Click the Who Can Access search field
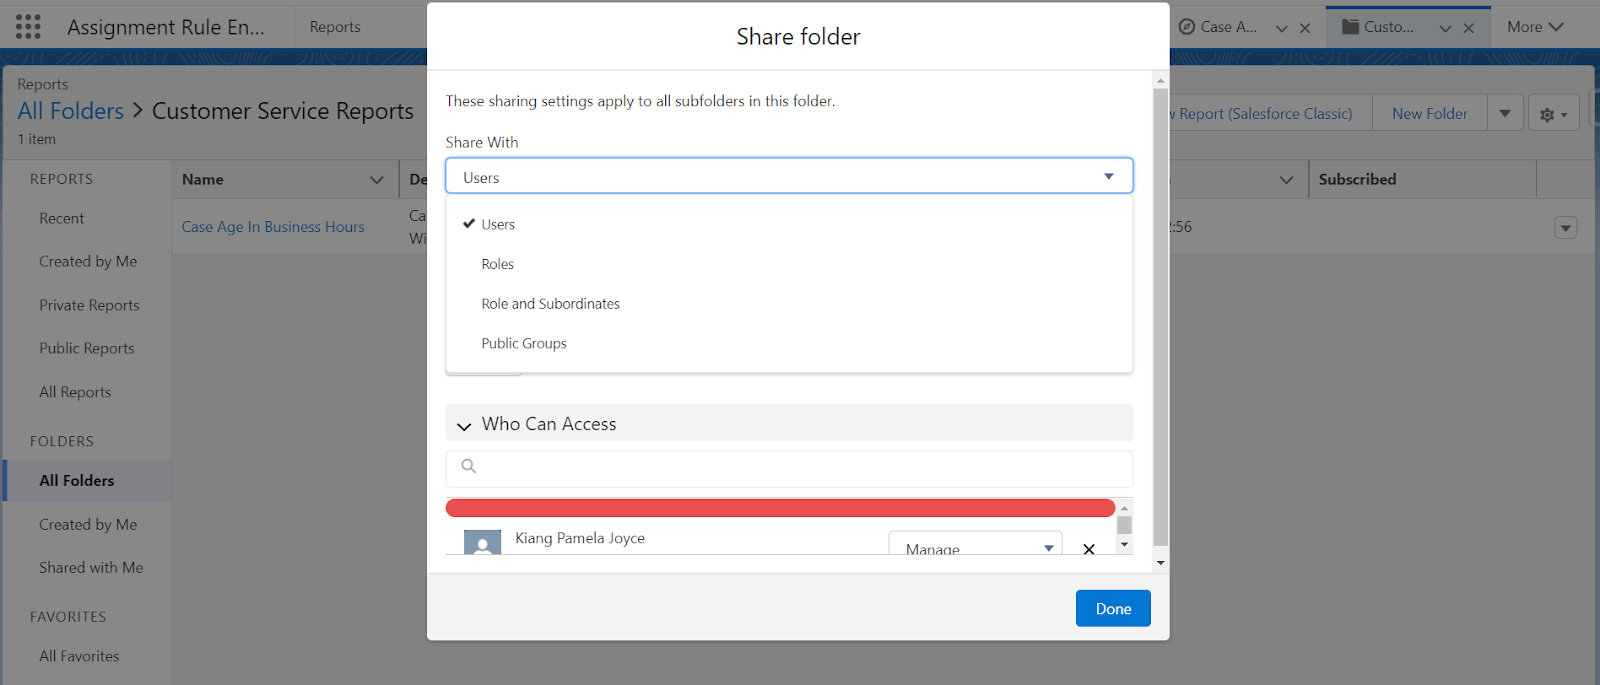The height and width of the screenshot is (685, 1600). point(789,469)
